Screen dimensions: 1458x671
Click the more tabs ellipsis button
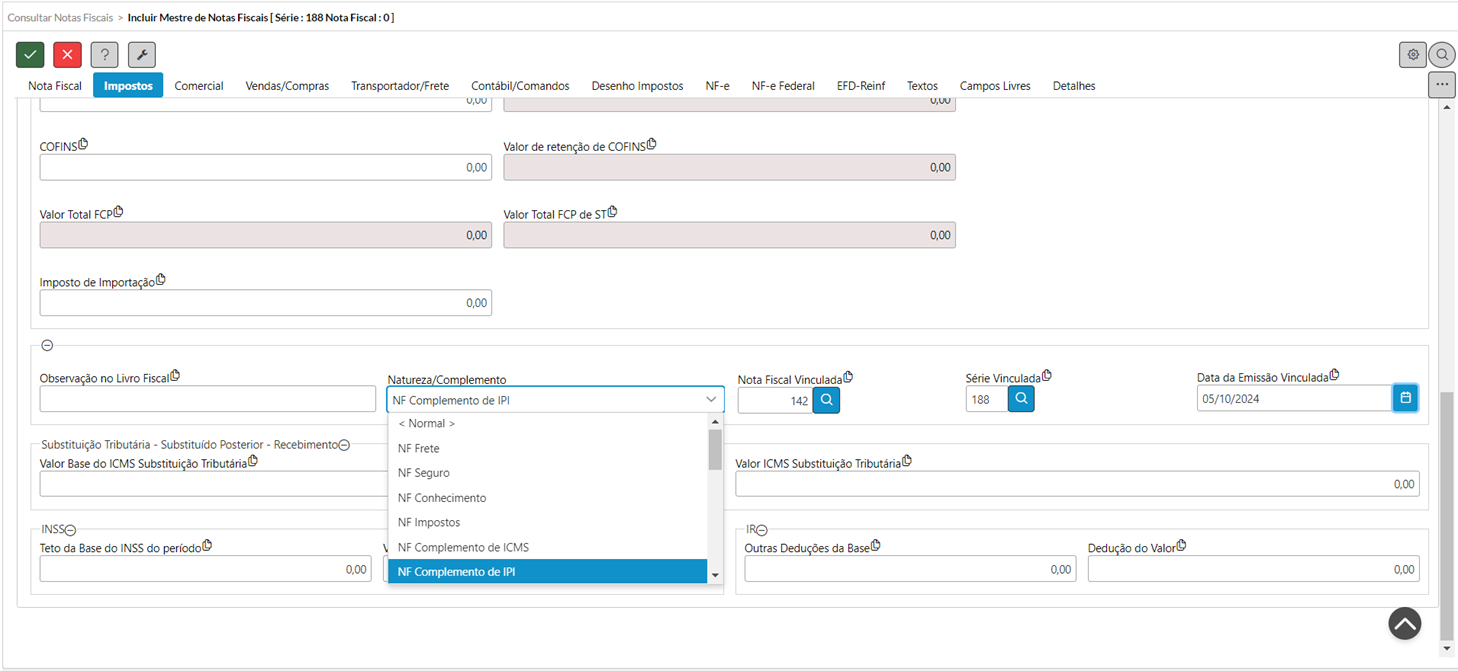coord(1441,85)
